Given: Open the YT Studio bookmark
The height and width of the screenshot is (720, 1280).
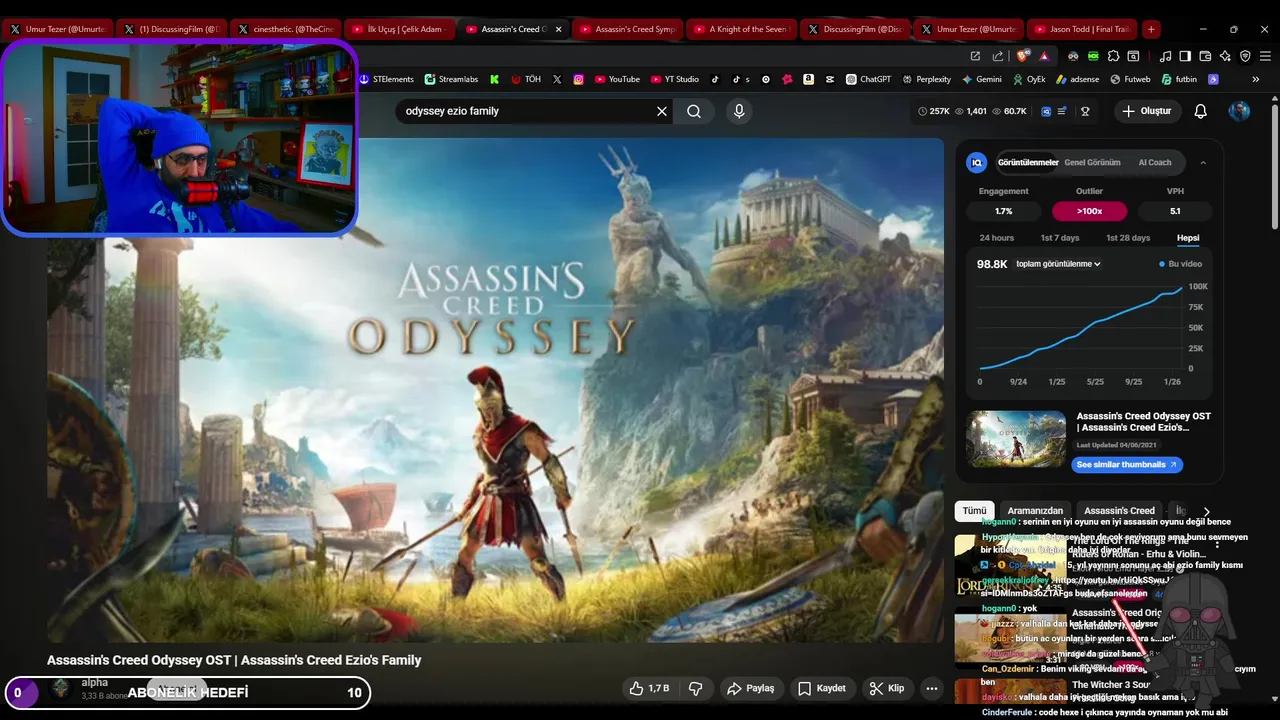Looking at the screenshot, I should pyautogui.click(x=675, y=79).
